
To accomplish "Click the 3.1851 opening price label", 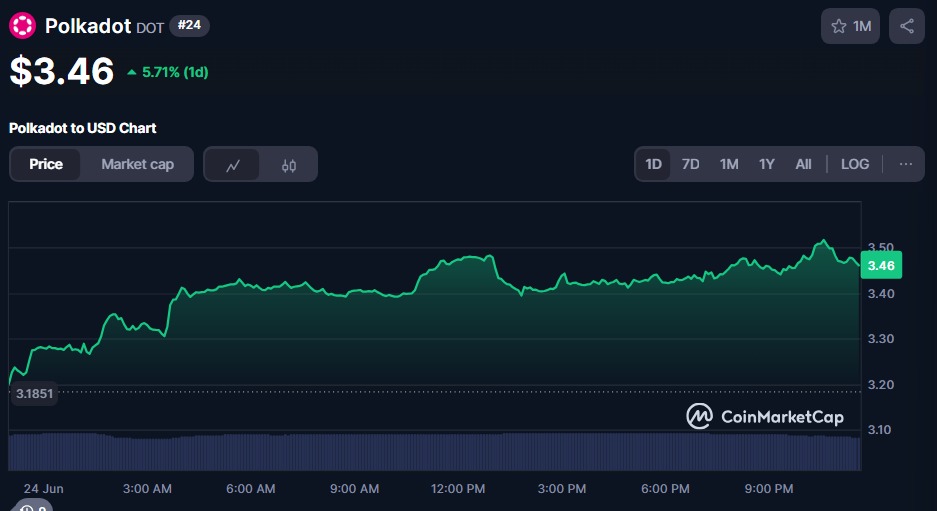I will tap(34, 393).
